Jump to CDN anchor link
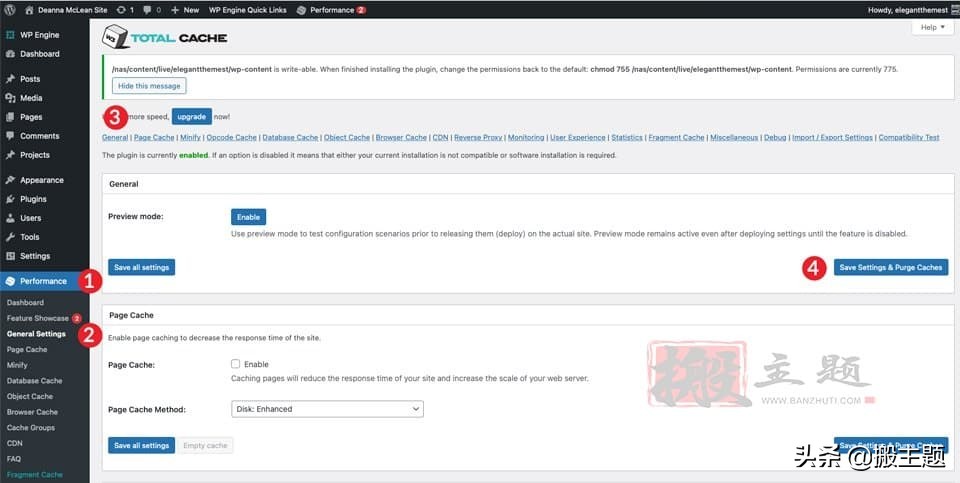 (440, 137)
